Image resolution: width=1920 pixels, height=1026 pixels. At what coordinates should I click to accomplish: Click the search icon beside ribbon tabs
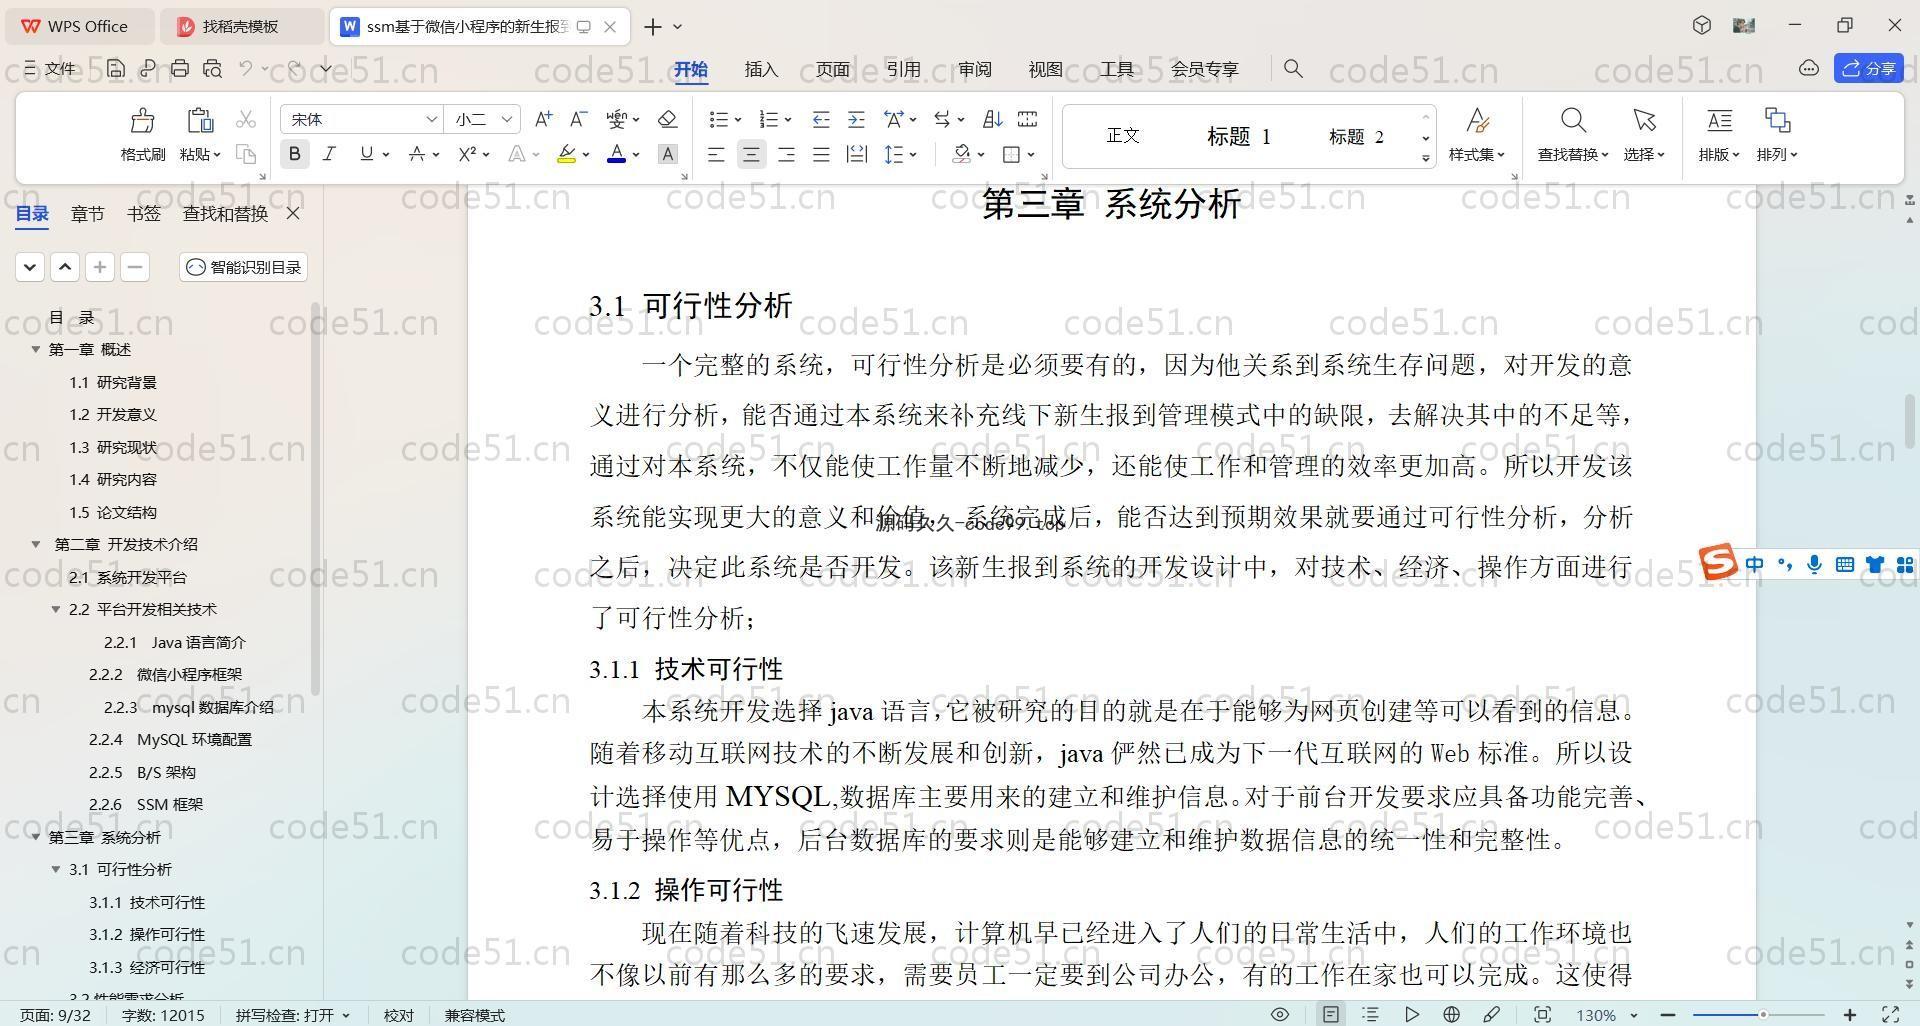click(x=1293, y=68)
